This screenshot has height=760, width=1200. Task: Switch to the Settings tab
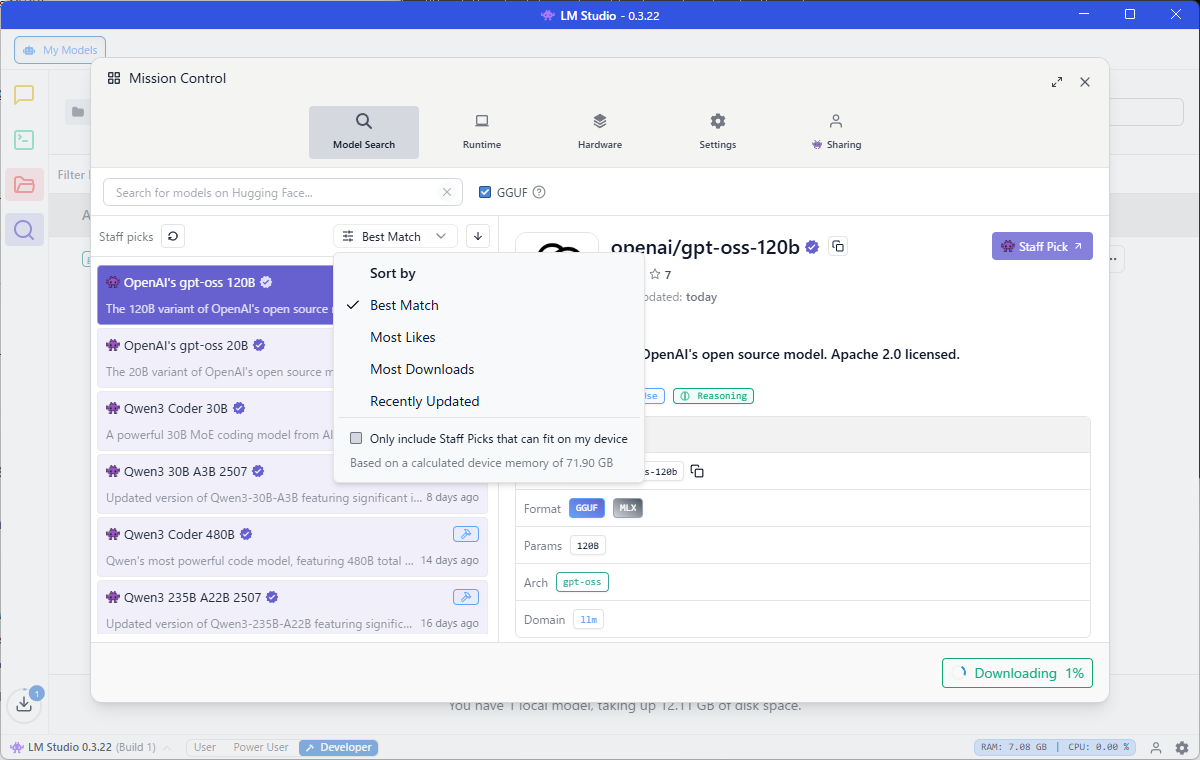718,132
